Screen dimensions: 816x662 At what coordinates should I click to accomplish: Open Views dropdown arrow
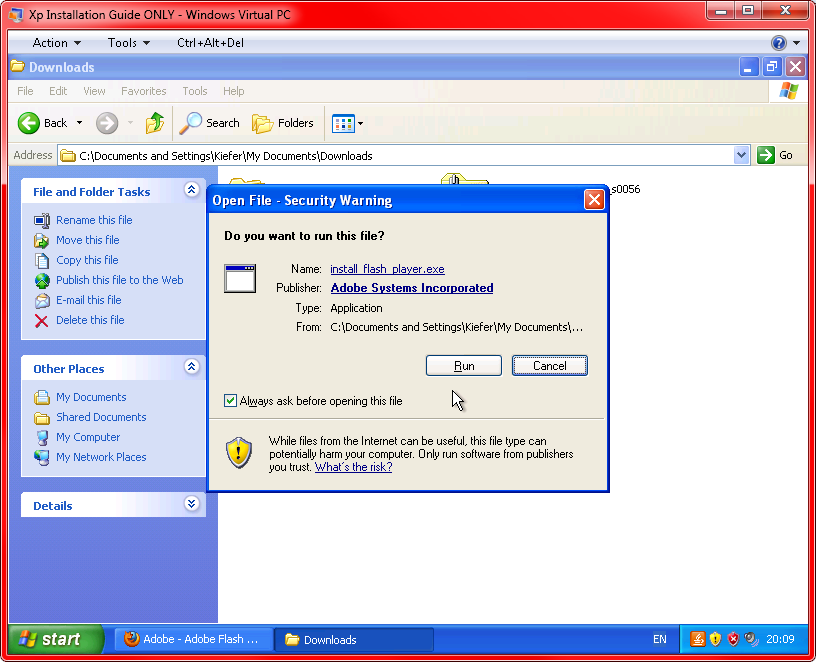[x=361, y=124]
